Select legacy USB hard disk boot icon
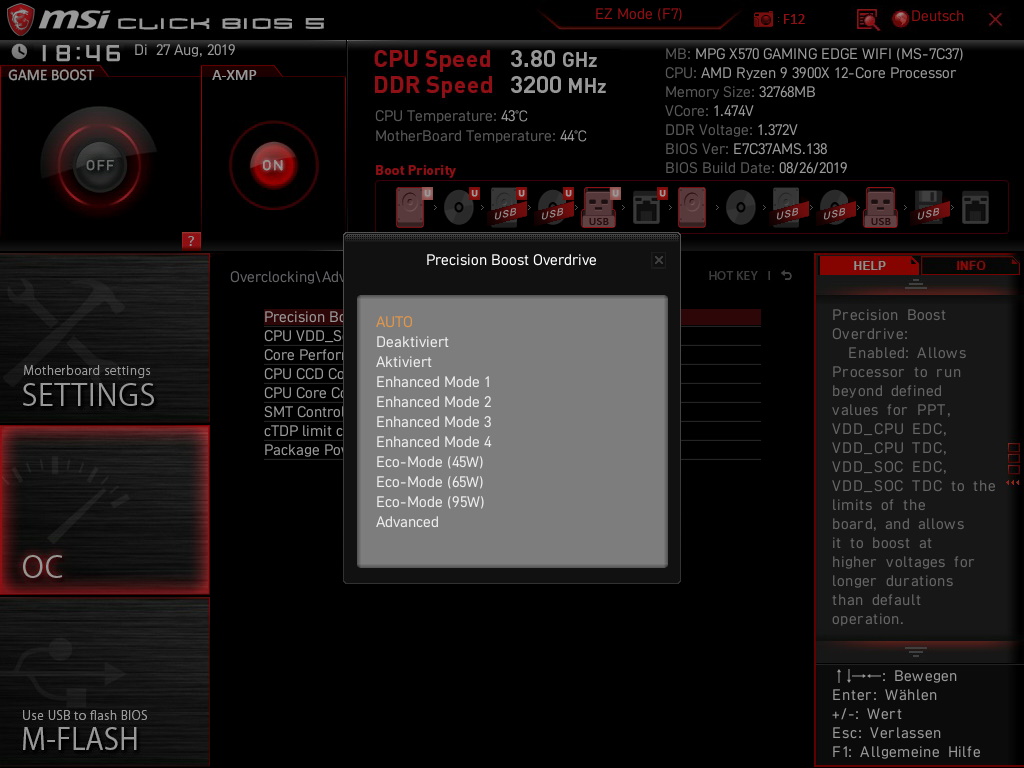This screenshot has height=768, width=1024. tap(787, 207)
